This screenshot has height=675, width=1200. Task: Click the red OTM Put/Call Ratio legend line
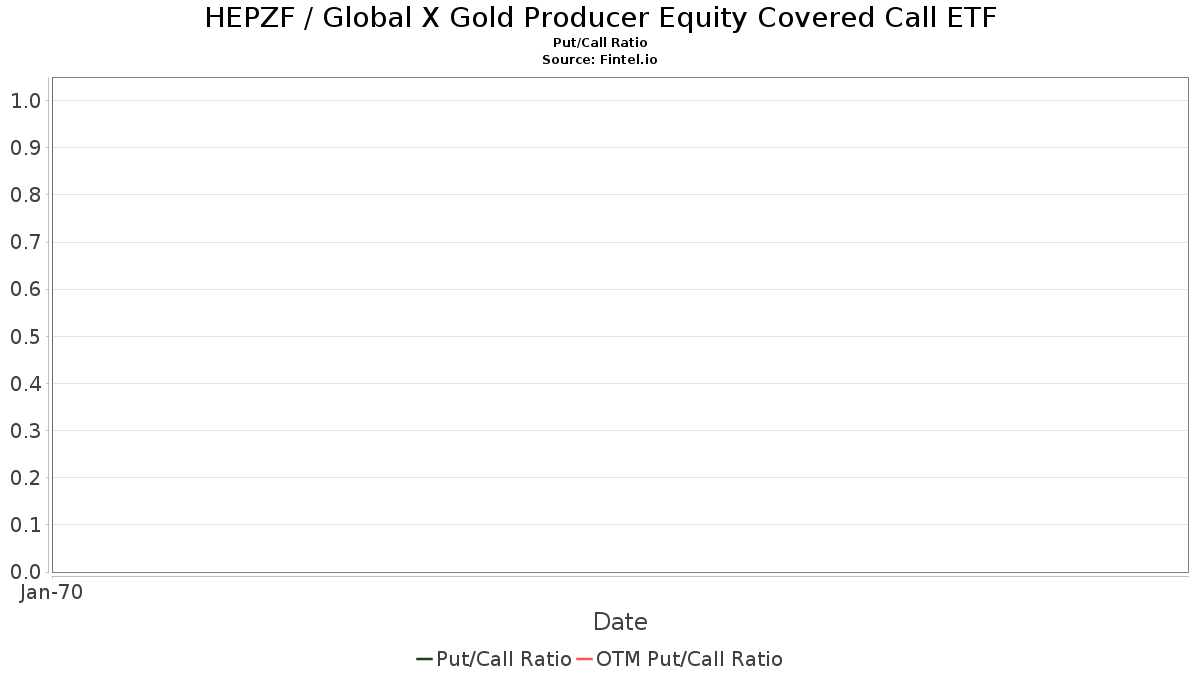[584, 659]
